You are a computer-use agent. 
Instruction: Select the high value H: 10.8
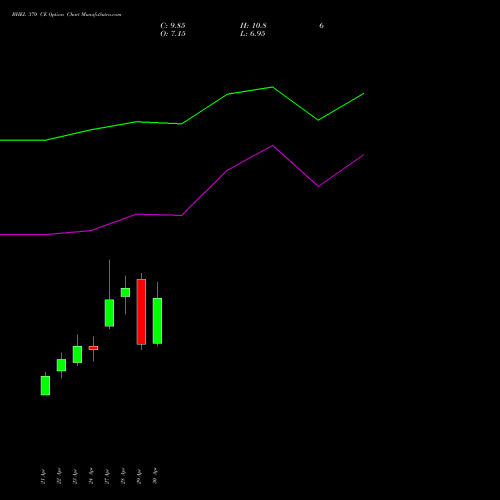(x=253, y=26)
